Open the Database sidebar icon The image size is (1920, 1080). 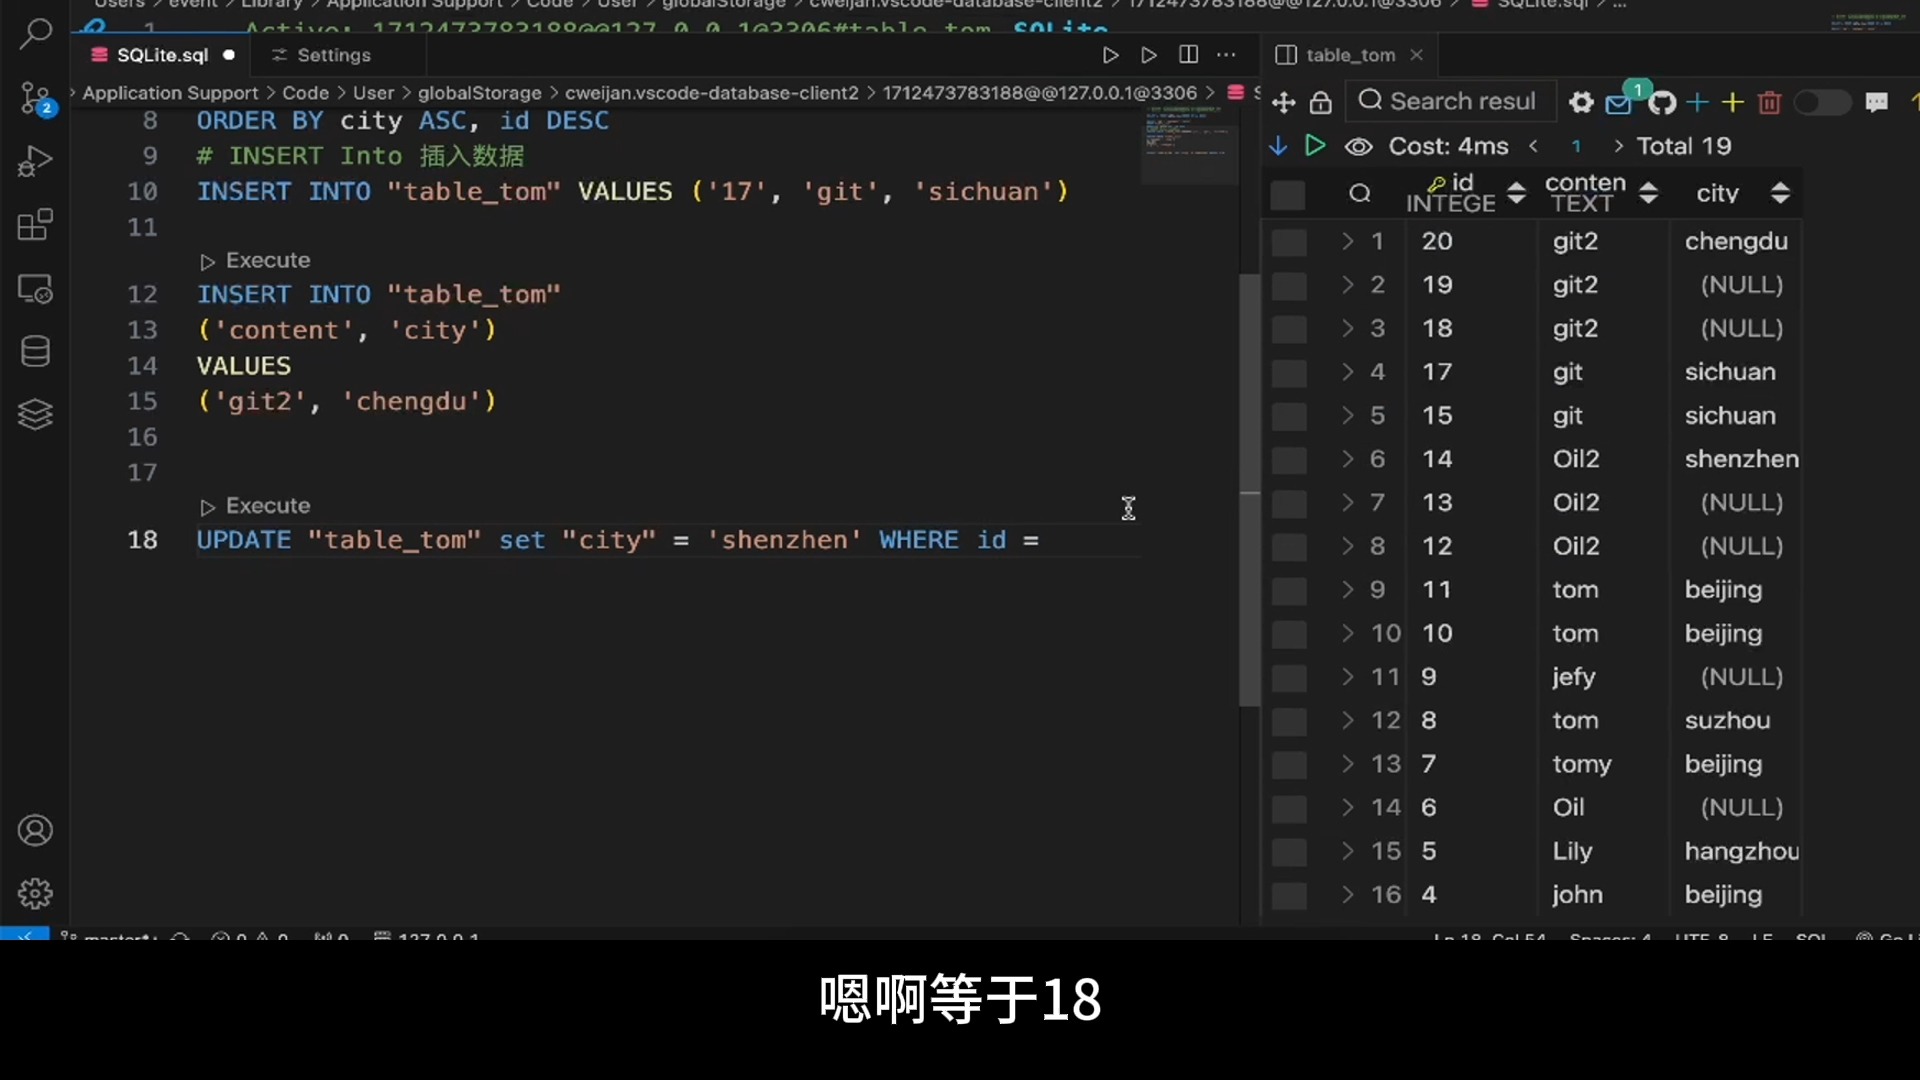pyautogui.click(x=35, y=351)
